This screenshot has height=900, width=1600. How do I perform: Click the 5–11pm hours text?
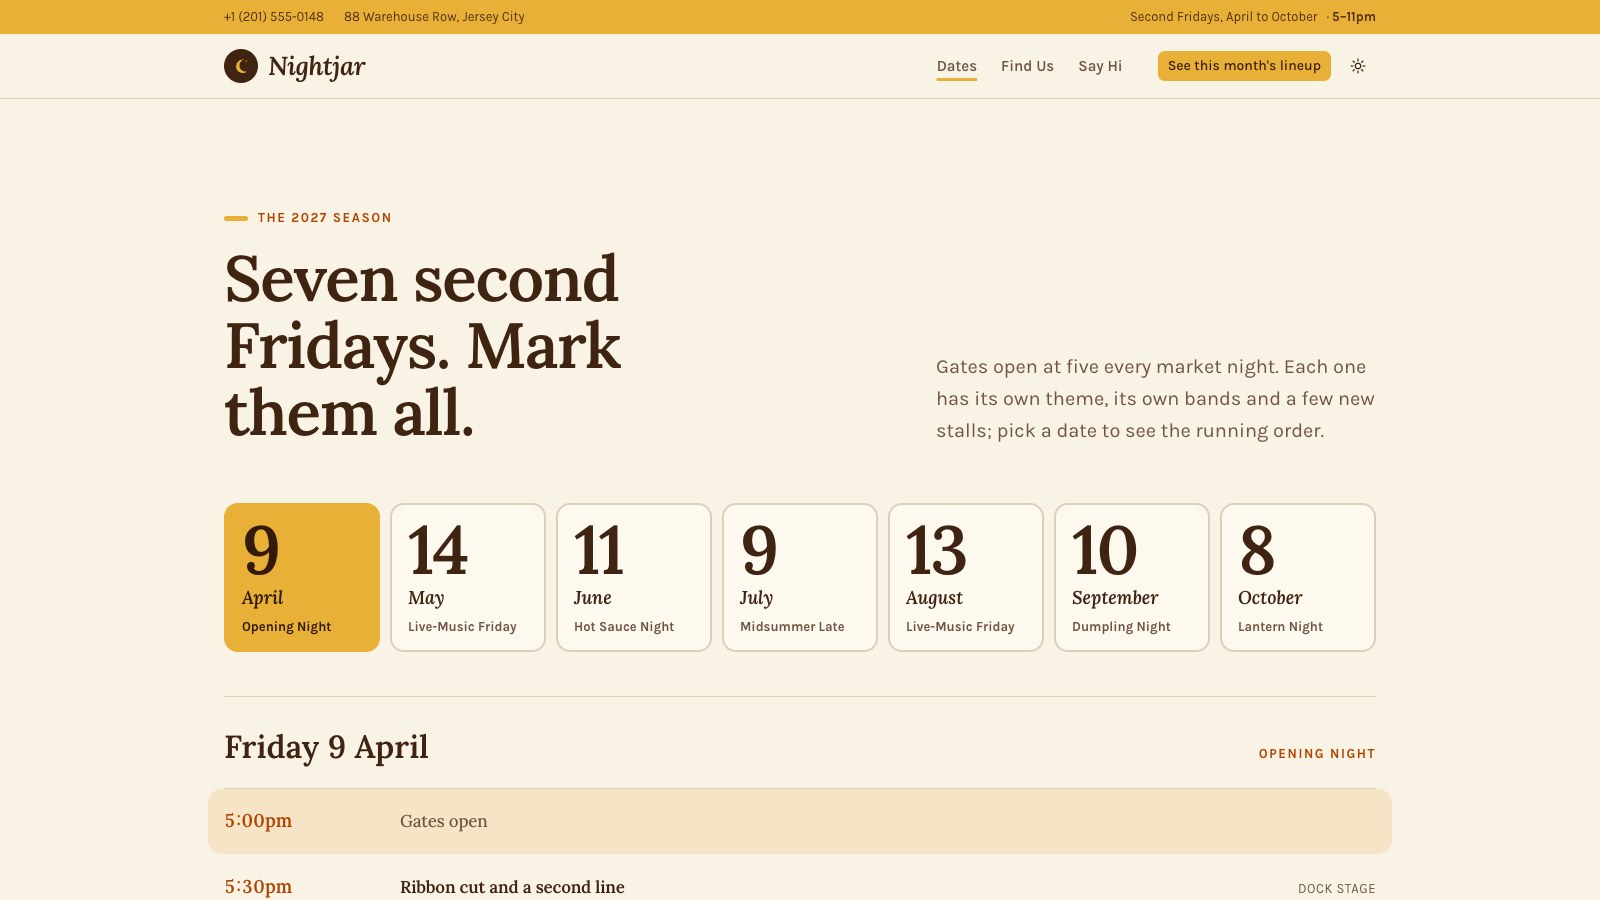point(1354,17)
